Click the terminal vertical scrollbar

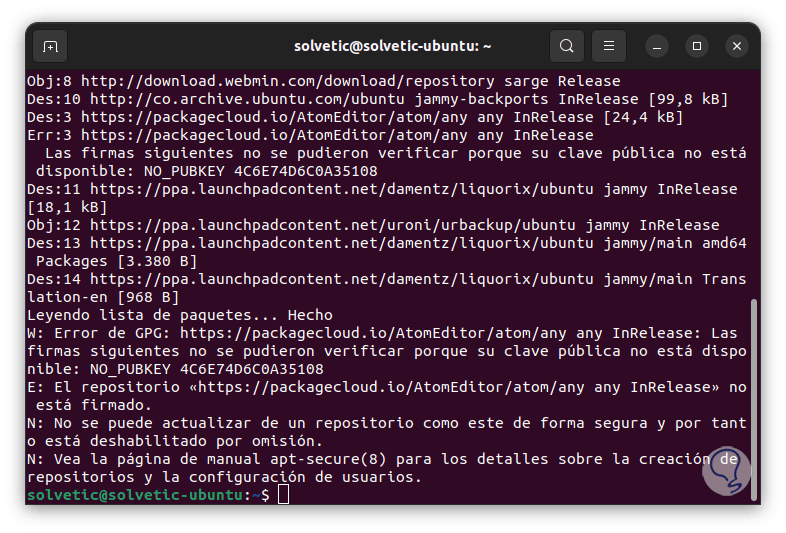(753, 399)
